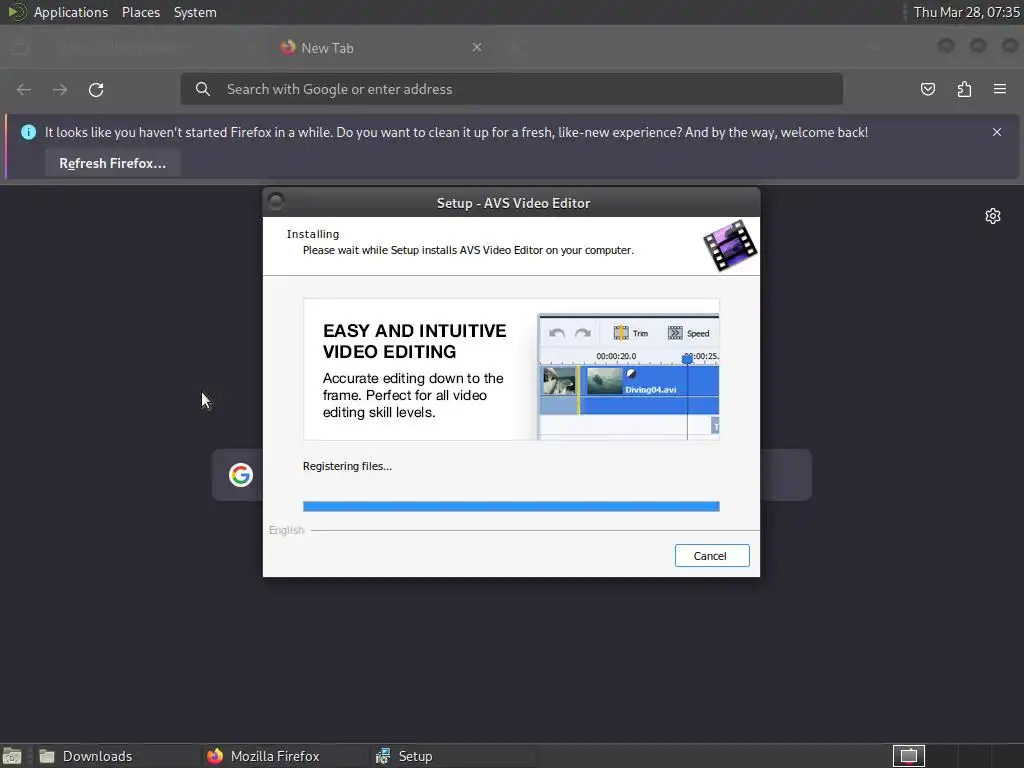1024x768 pixels.
Task: Open the Applications menu
Action: [71, 12]
